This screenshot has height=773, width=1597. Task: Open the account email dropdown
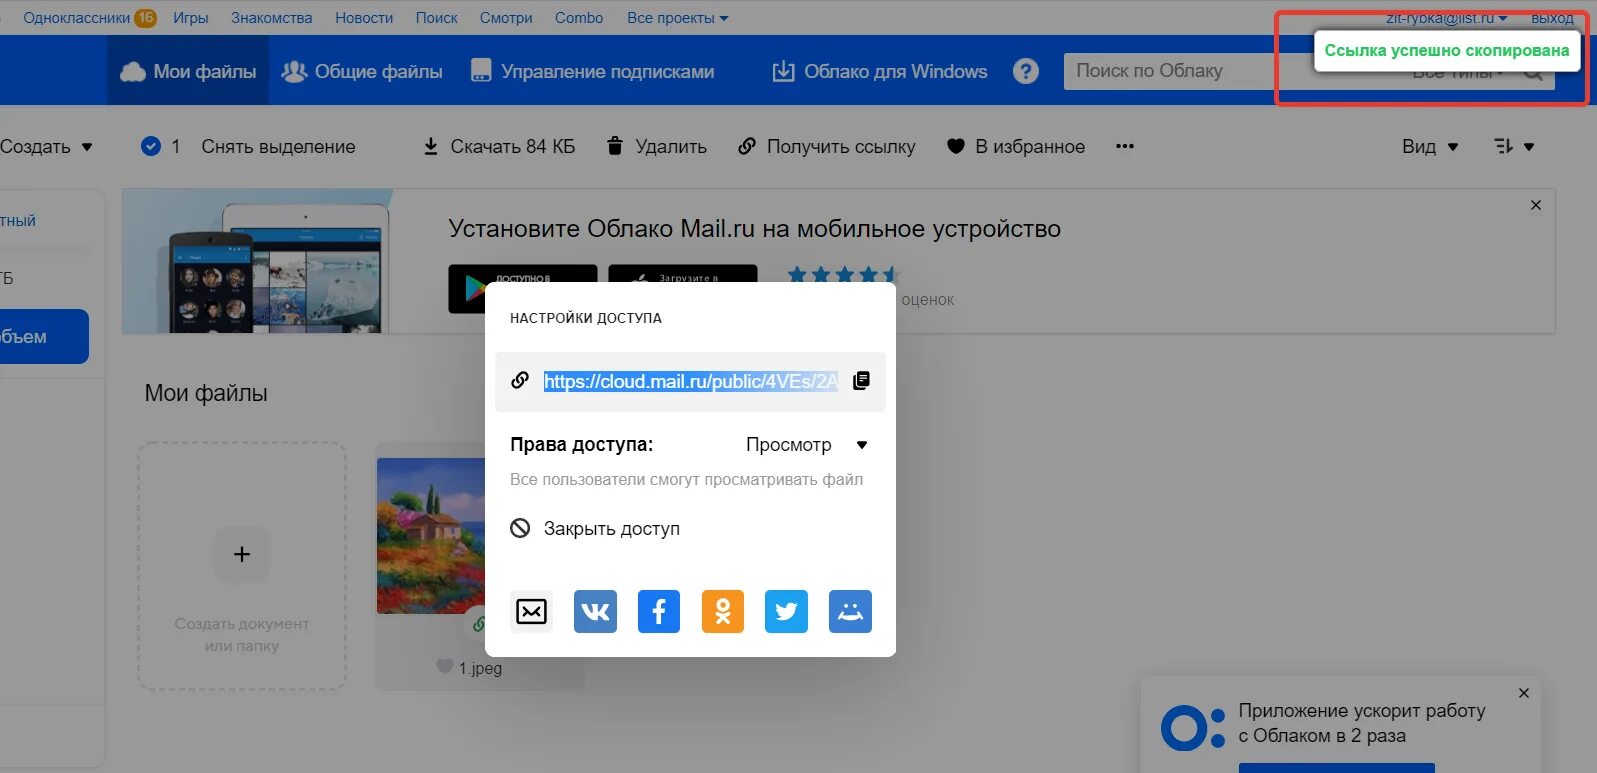[1446, 18]
